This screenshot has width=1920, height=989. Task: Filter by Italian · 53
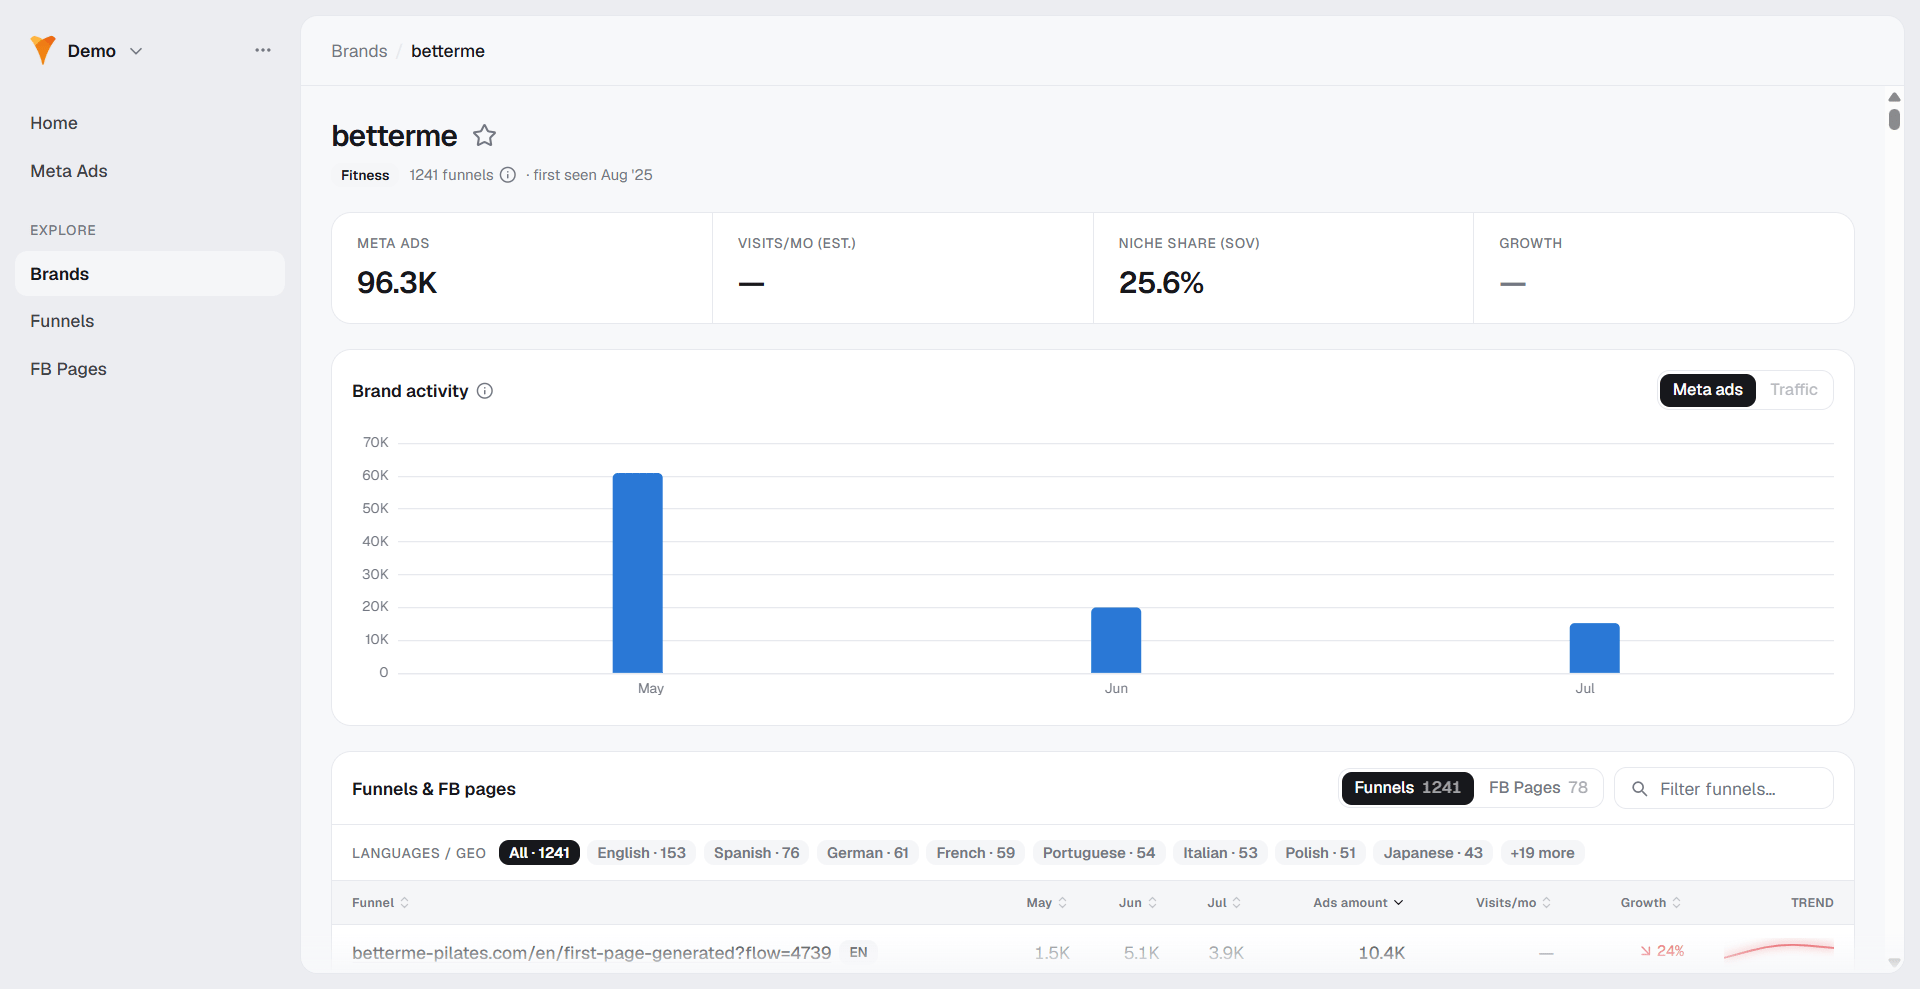point(1221,853)
